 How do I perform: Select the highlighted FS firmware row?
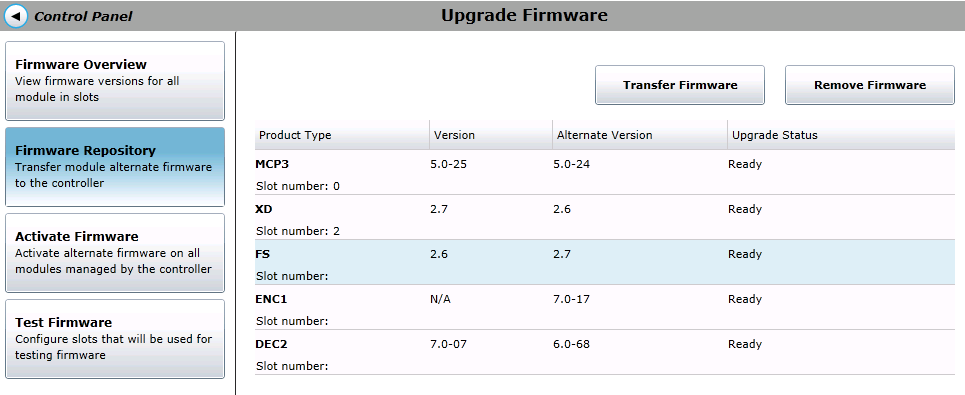point(605,262)
